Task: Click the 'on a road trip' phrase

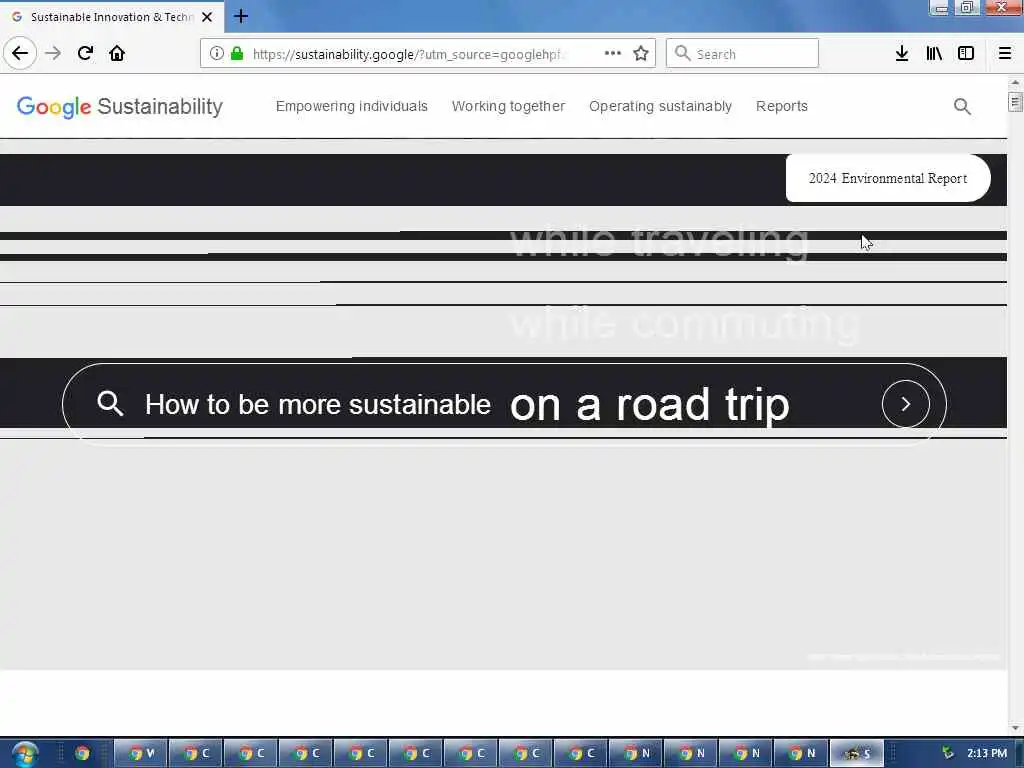Action: click(x=650, y=405)
